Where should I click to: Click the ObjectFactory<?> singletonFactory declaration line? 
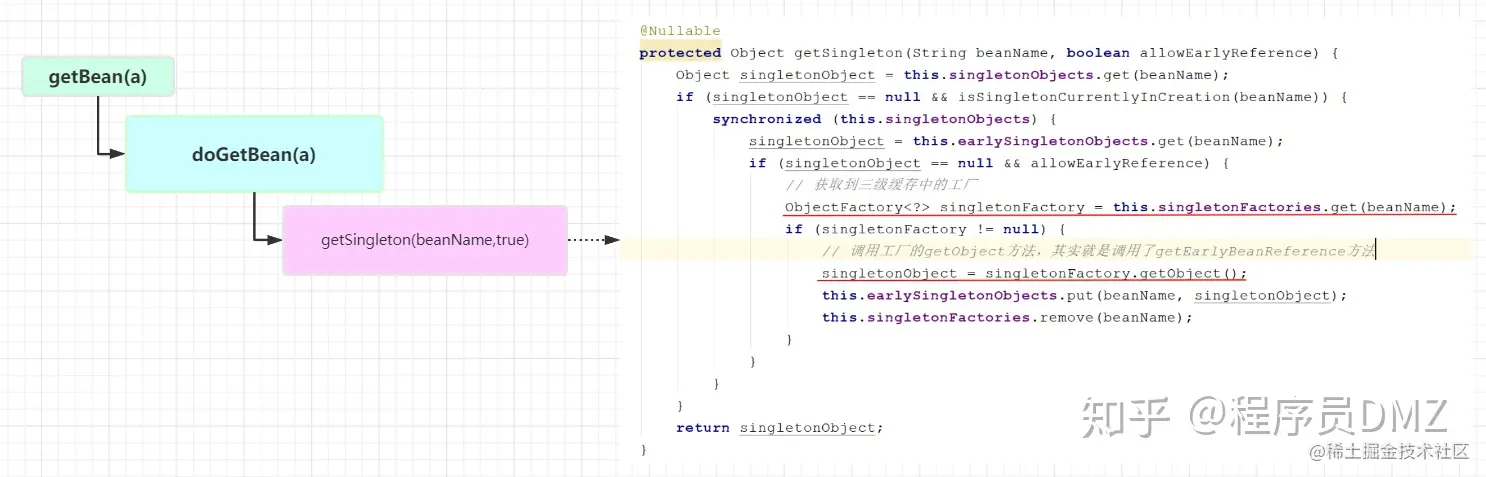(x=1121, y=207)
